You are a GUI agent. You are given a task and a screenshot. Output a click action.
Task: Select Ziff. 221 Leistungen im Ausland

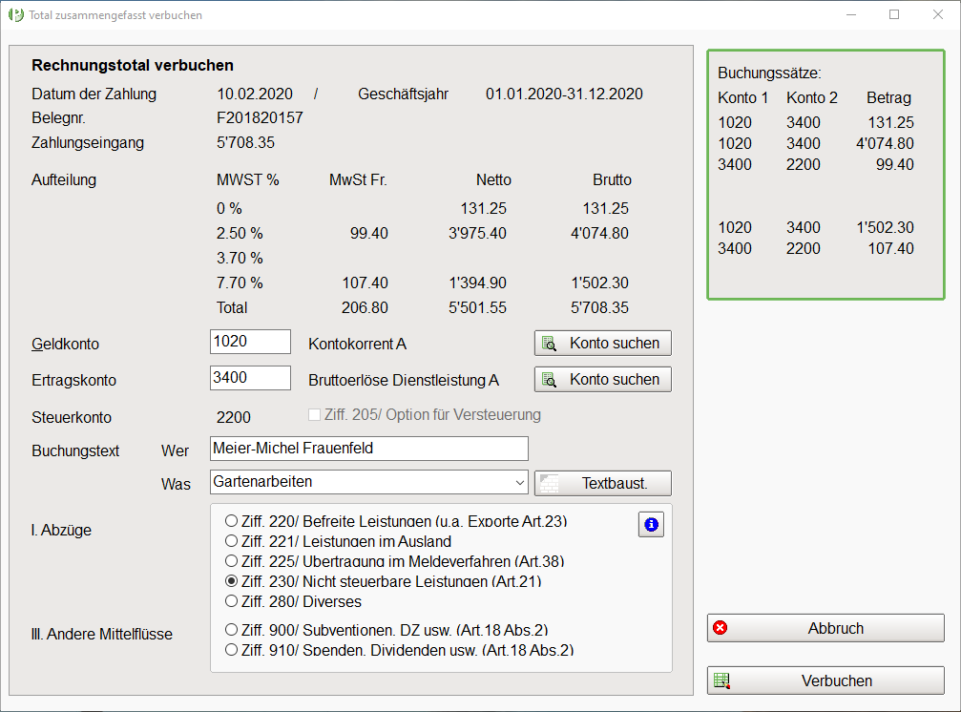232,541
